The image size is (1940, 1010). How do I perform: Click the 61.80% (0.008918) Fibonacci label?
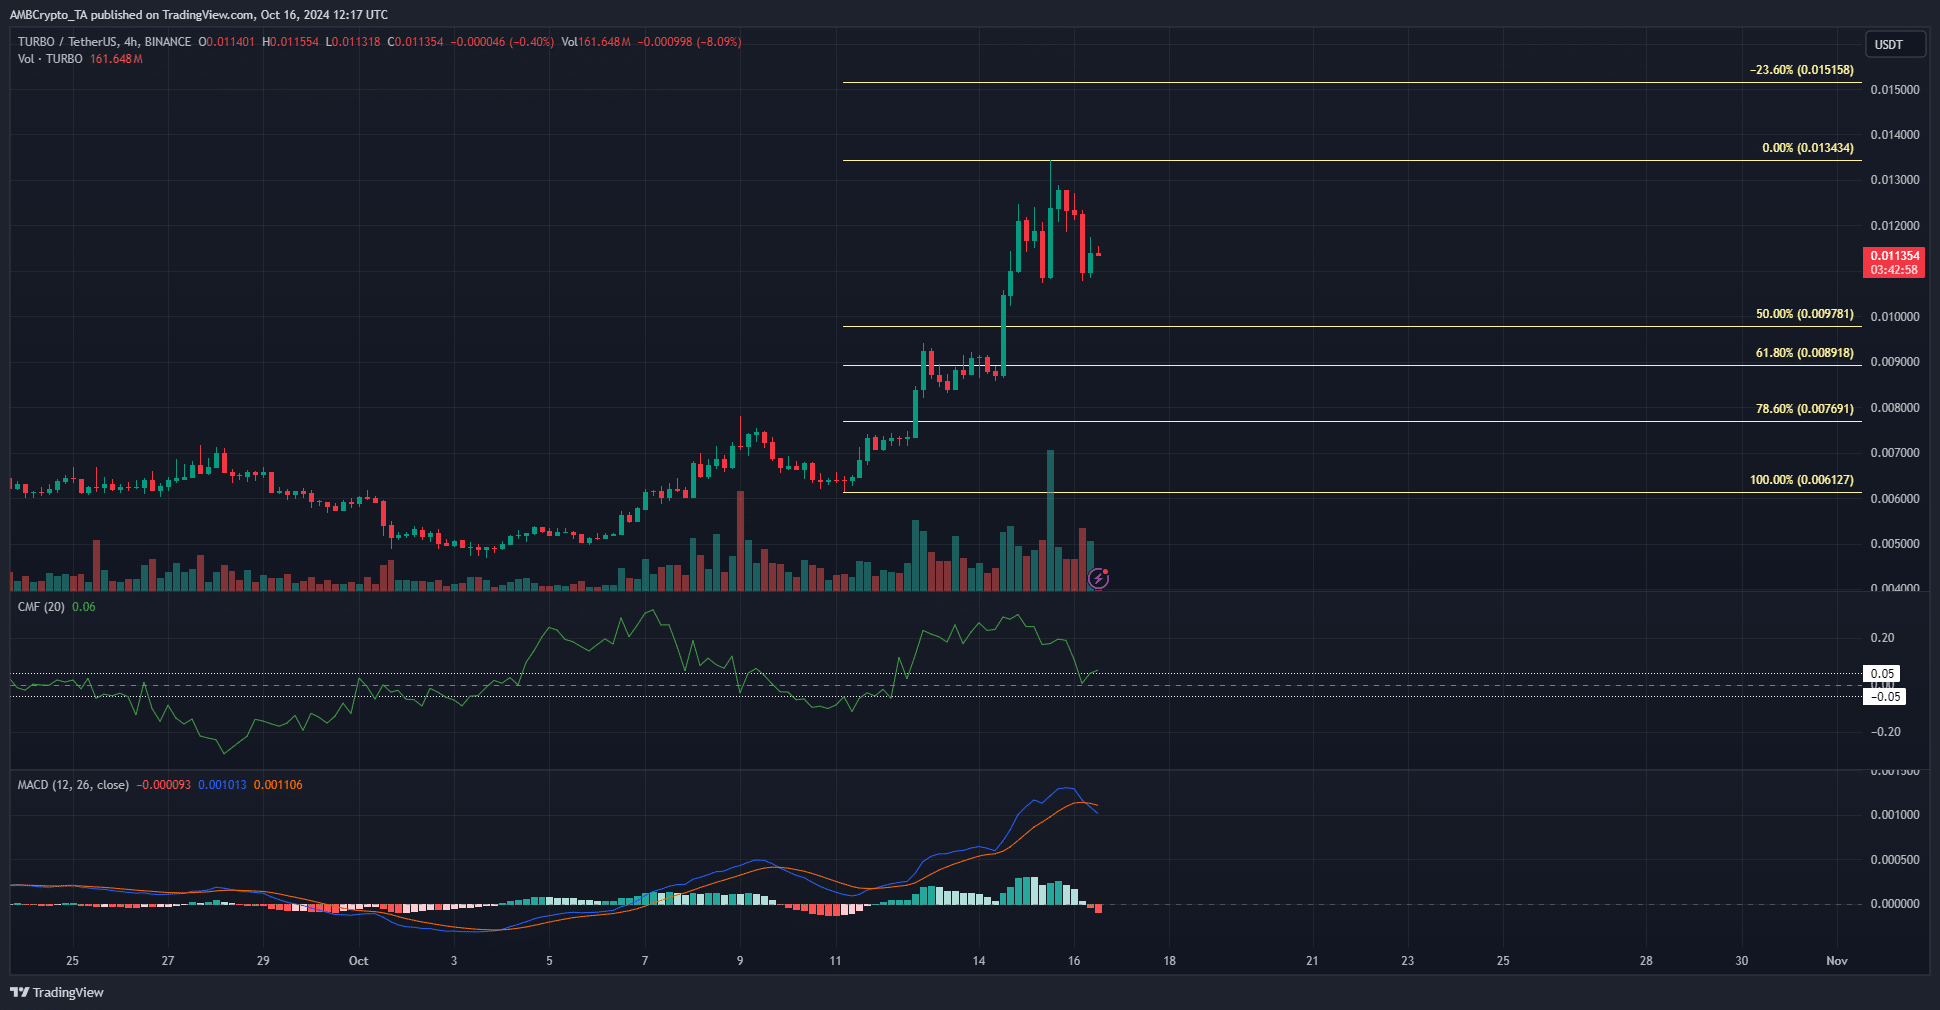(1805, 353)
